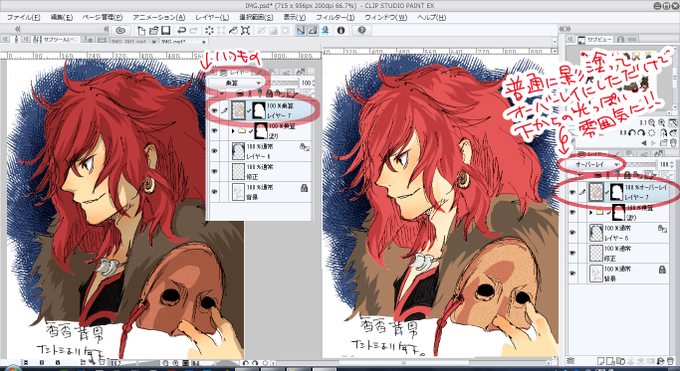680x371 pixels.
Task: Select レイヤー6 row in right panel
Action: click(620, 233)
